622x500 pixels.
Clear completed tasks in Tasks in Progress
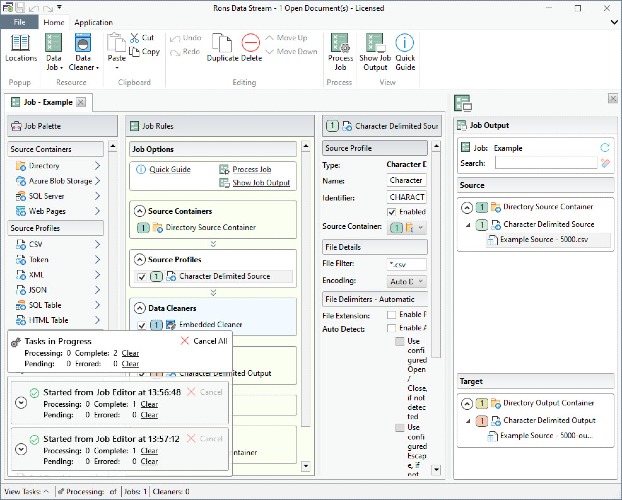[130, 353]
